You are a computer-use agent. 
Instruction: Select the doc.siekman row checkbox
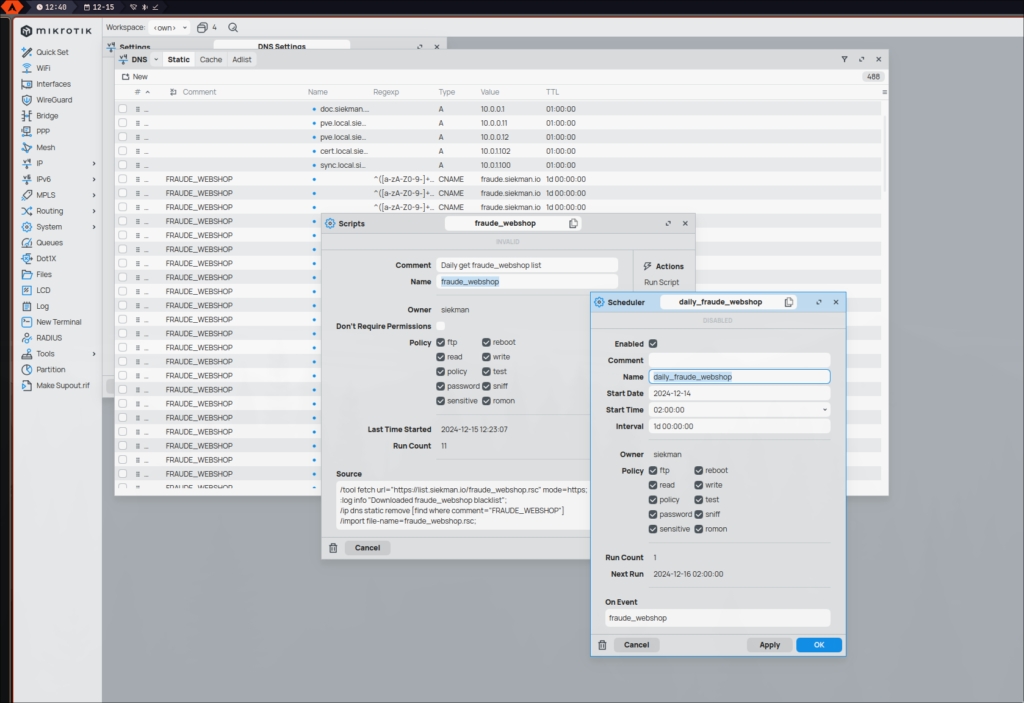123,109
